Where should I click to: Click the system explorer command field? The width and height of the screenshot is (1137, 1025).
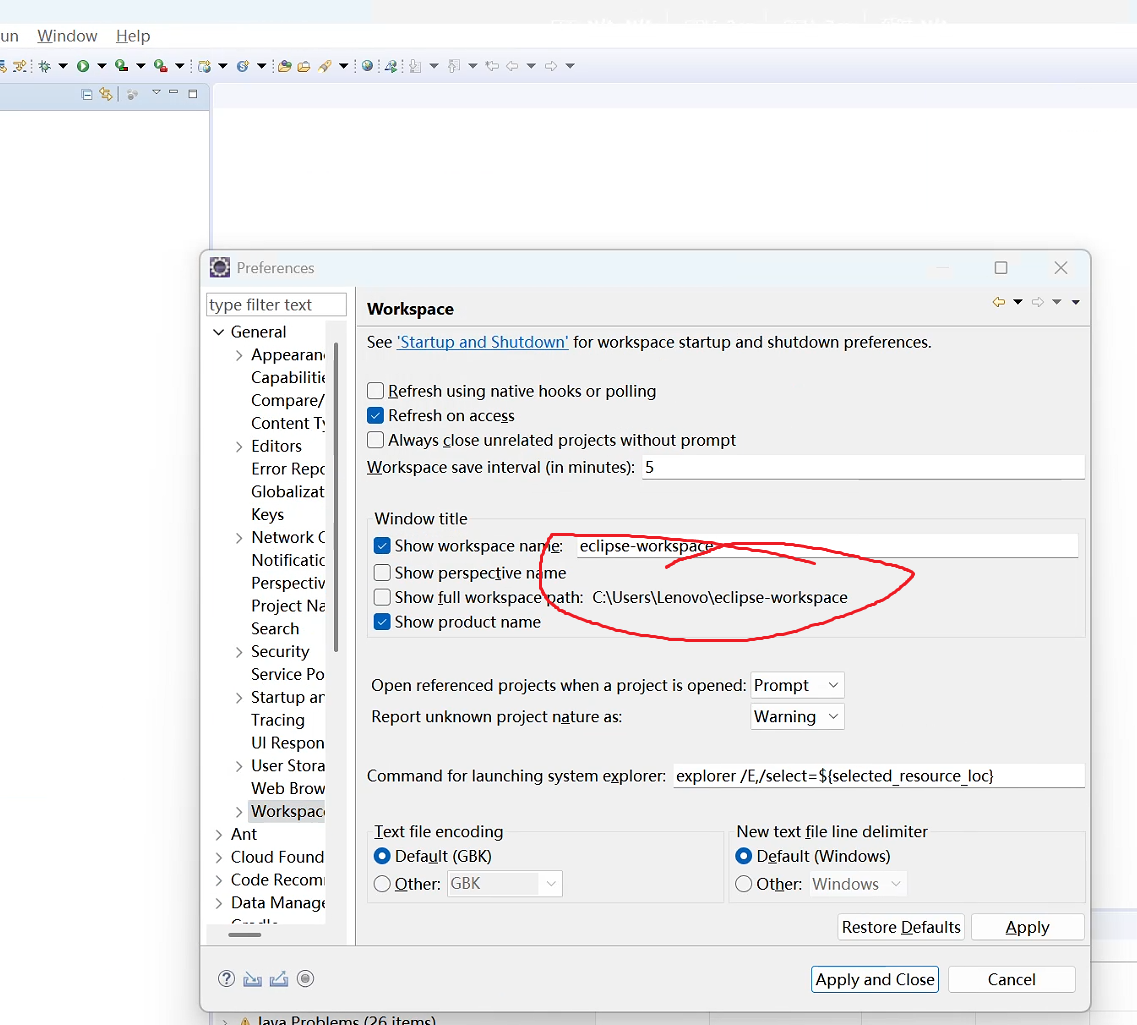click(879, 776)
